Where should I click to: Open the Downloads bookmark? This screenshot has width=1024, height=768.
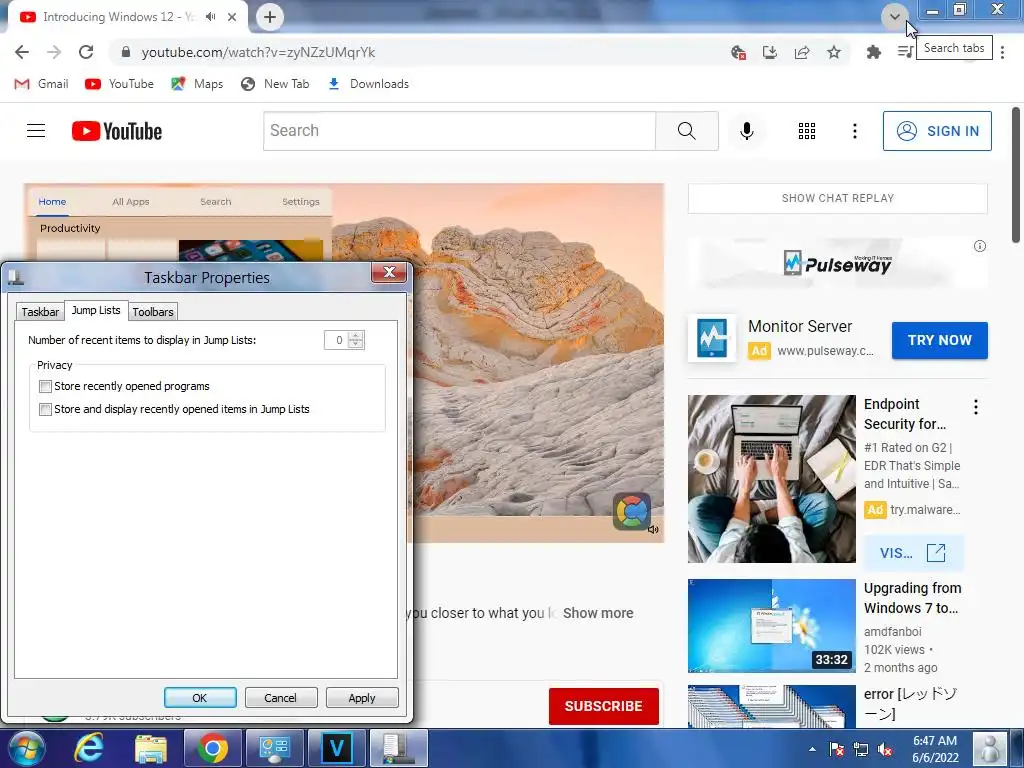368,84
